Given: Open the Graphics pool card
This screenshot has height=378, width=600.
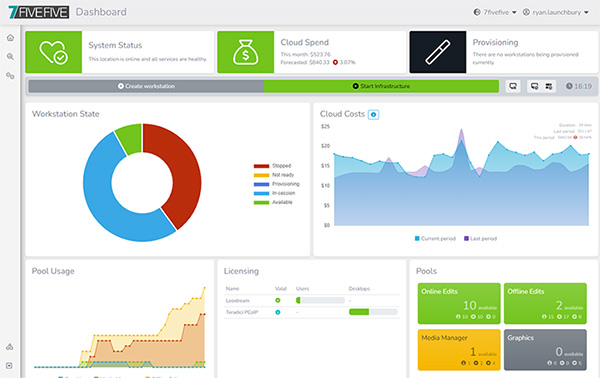Looking at the screenshot, I should pos(545,350).
